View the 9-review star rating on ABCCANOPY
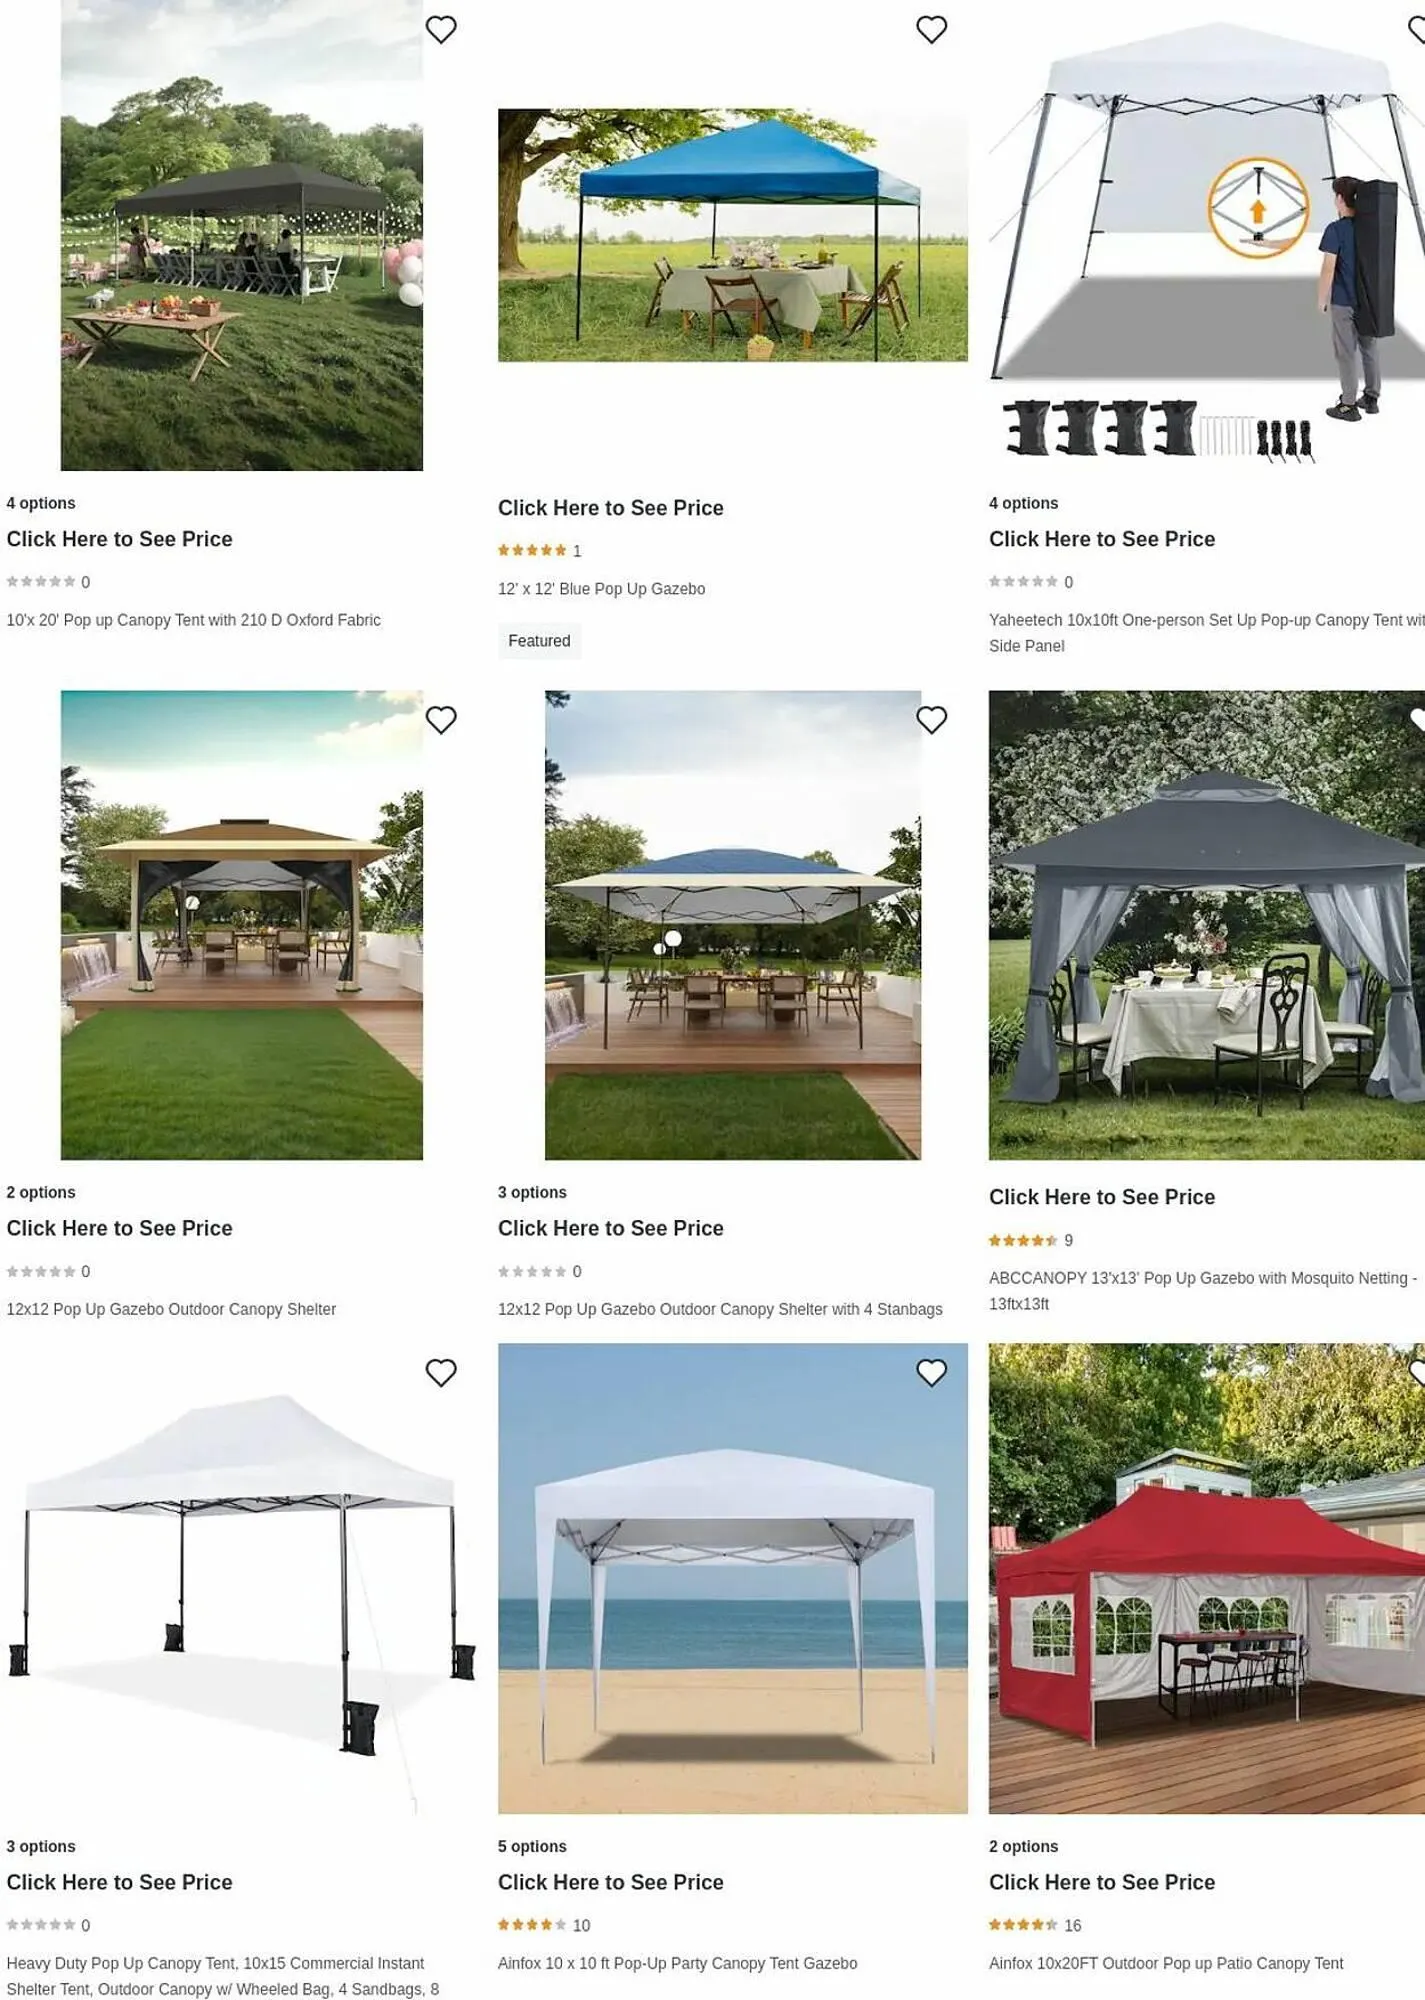 1031,1240
